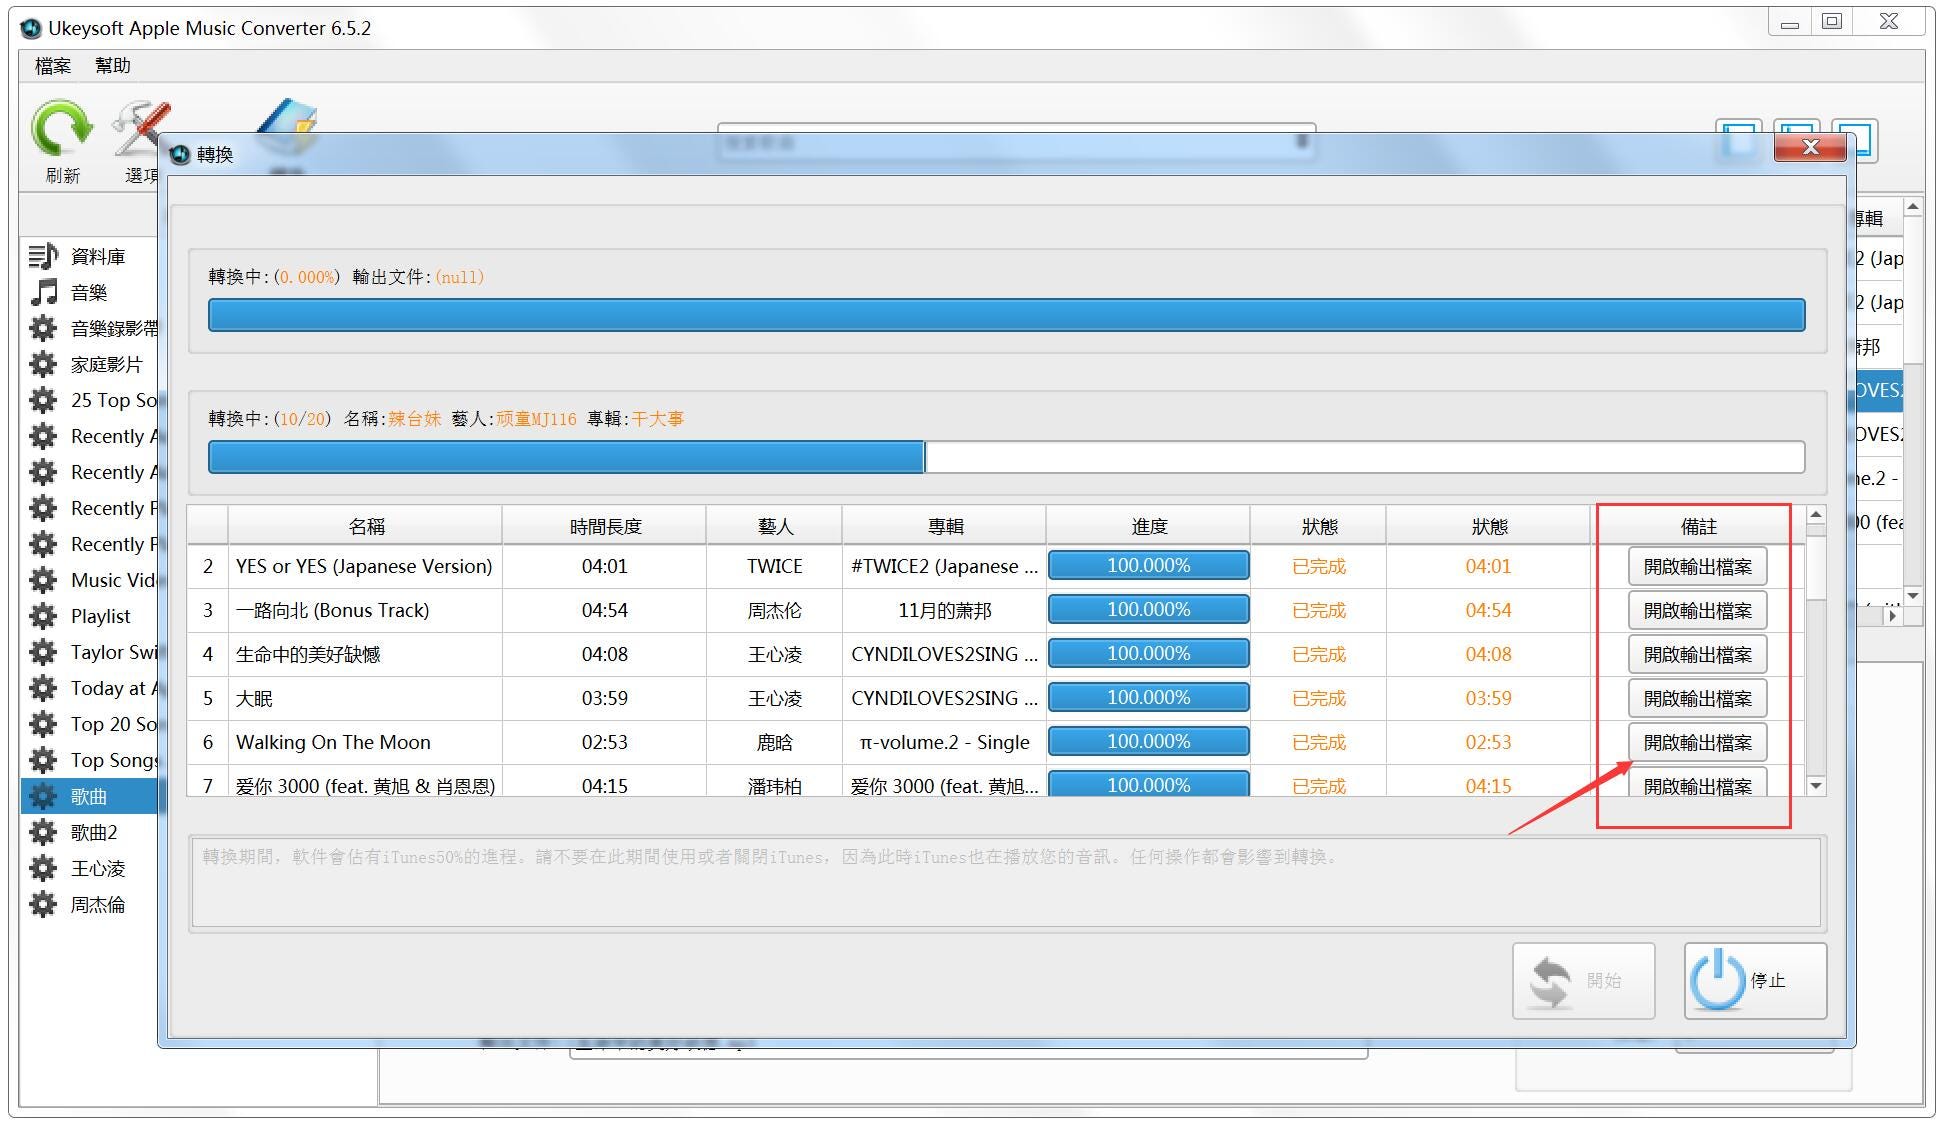Click the iTunes conversion notice text box
1944x1126 pixels.
[1006, 883]
